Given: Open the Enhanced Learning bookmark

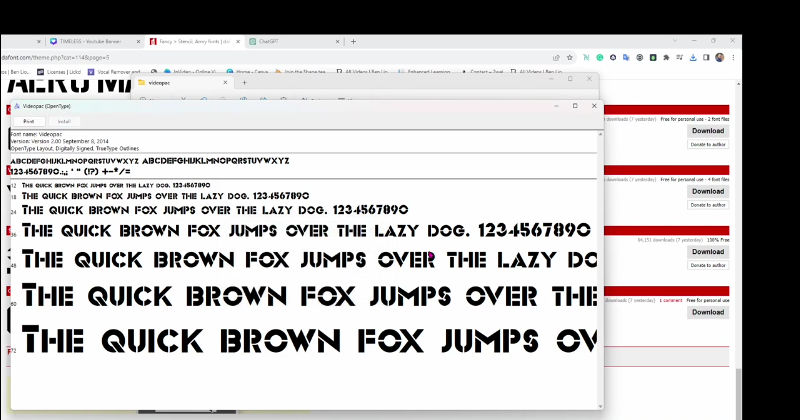Looking at the screenshot, I should [424, 72].
